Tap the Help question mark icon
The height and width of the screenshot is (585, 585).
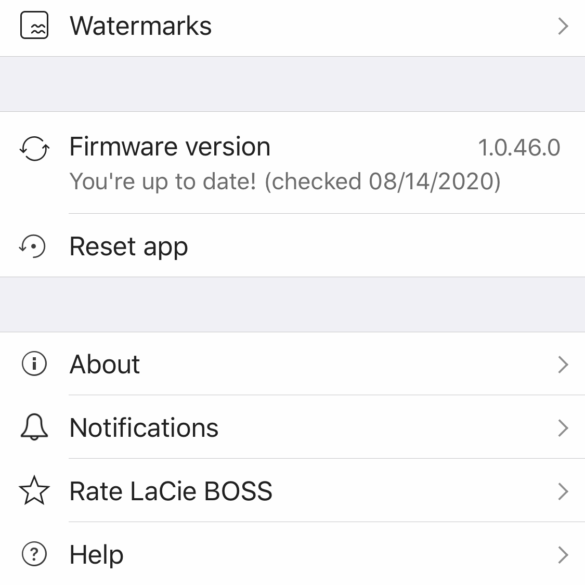[34, 554]
